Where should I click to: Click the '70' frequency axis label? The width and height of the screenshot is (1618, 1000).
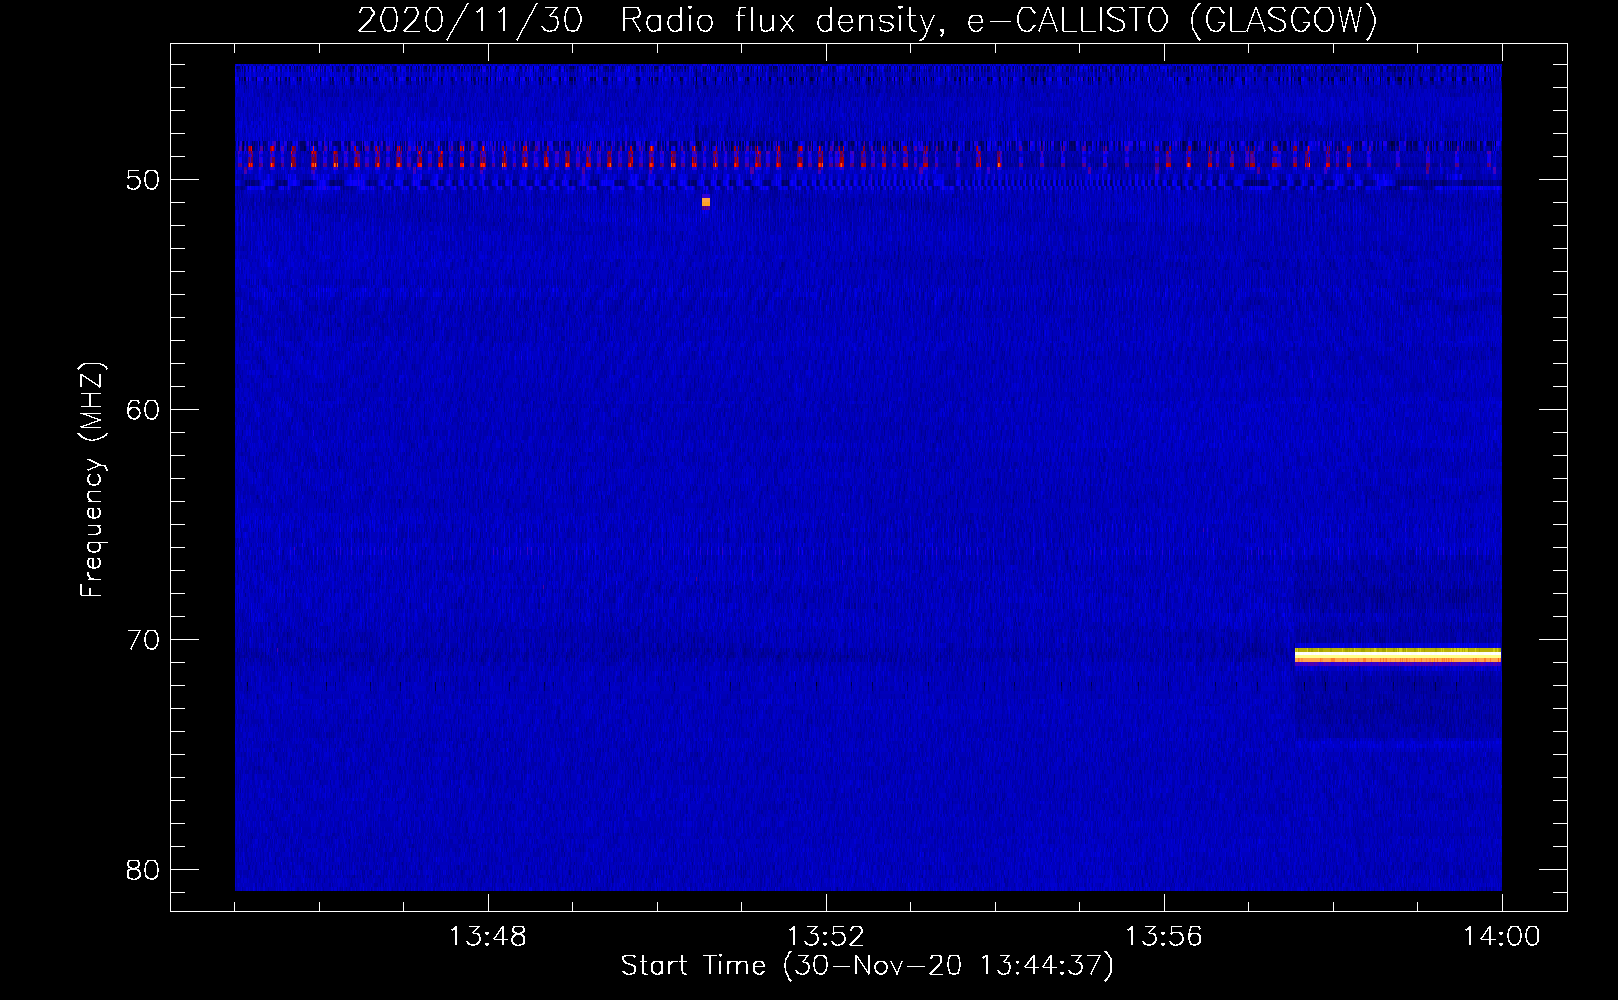[143, 640]
